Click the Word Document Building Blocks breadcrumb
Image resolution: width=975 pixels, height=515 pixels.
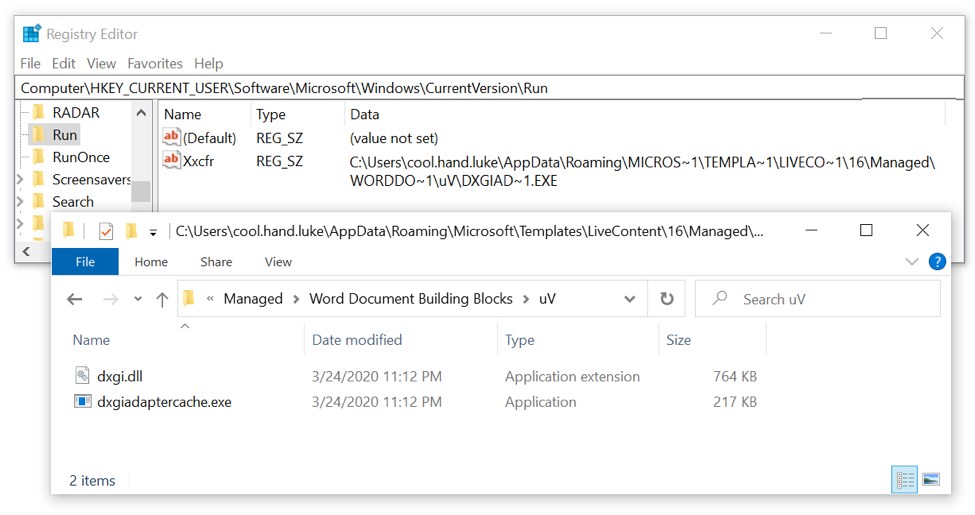coord(410,299)
